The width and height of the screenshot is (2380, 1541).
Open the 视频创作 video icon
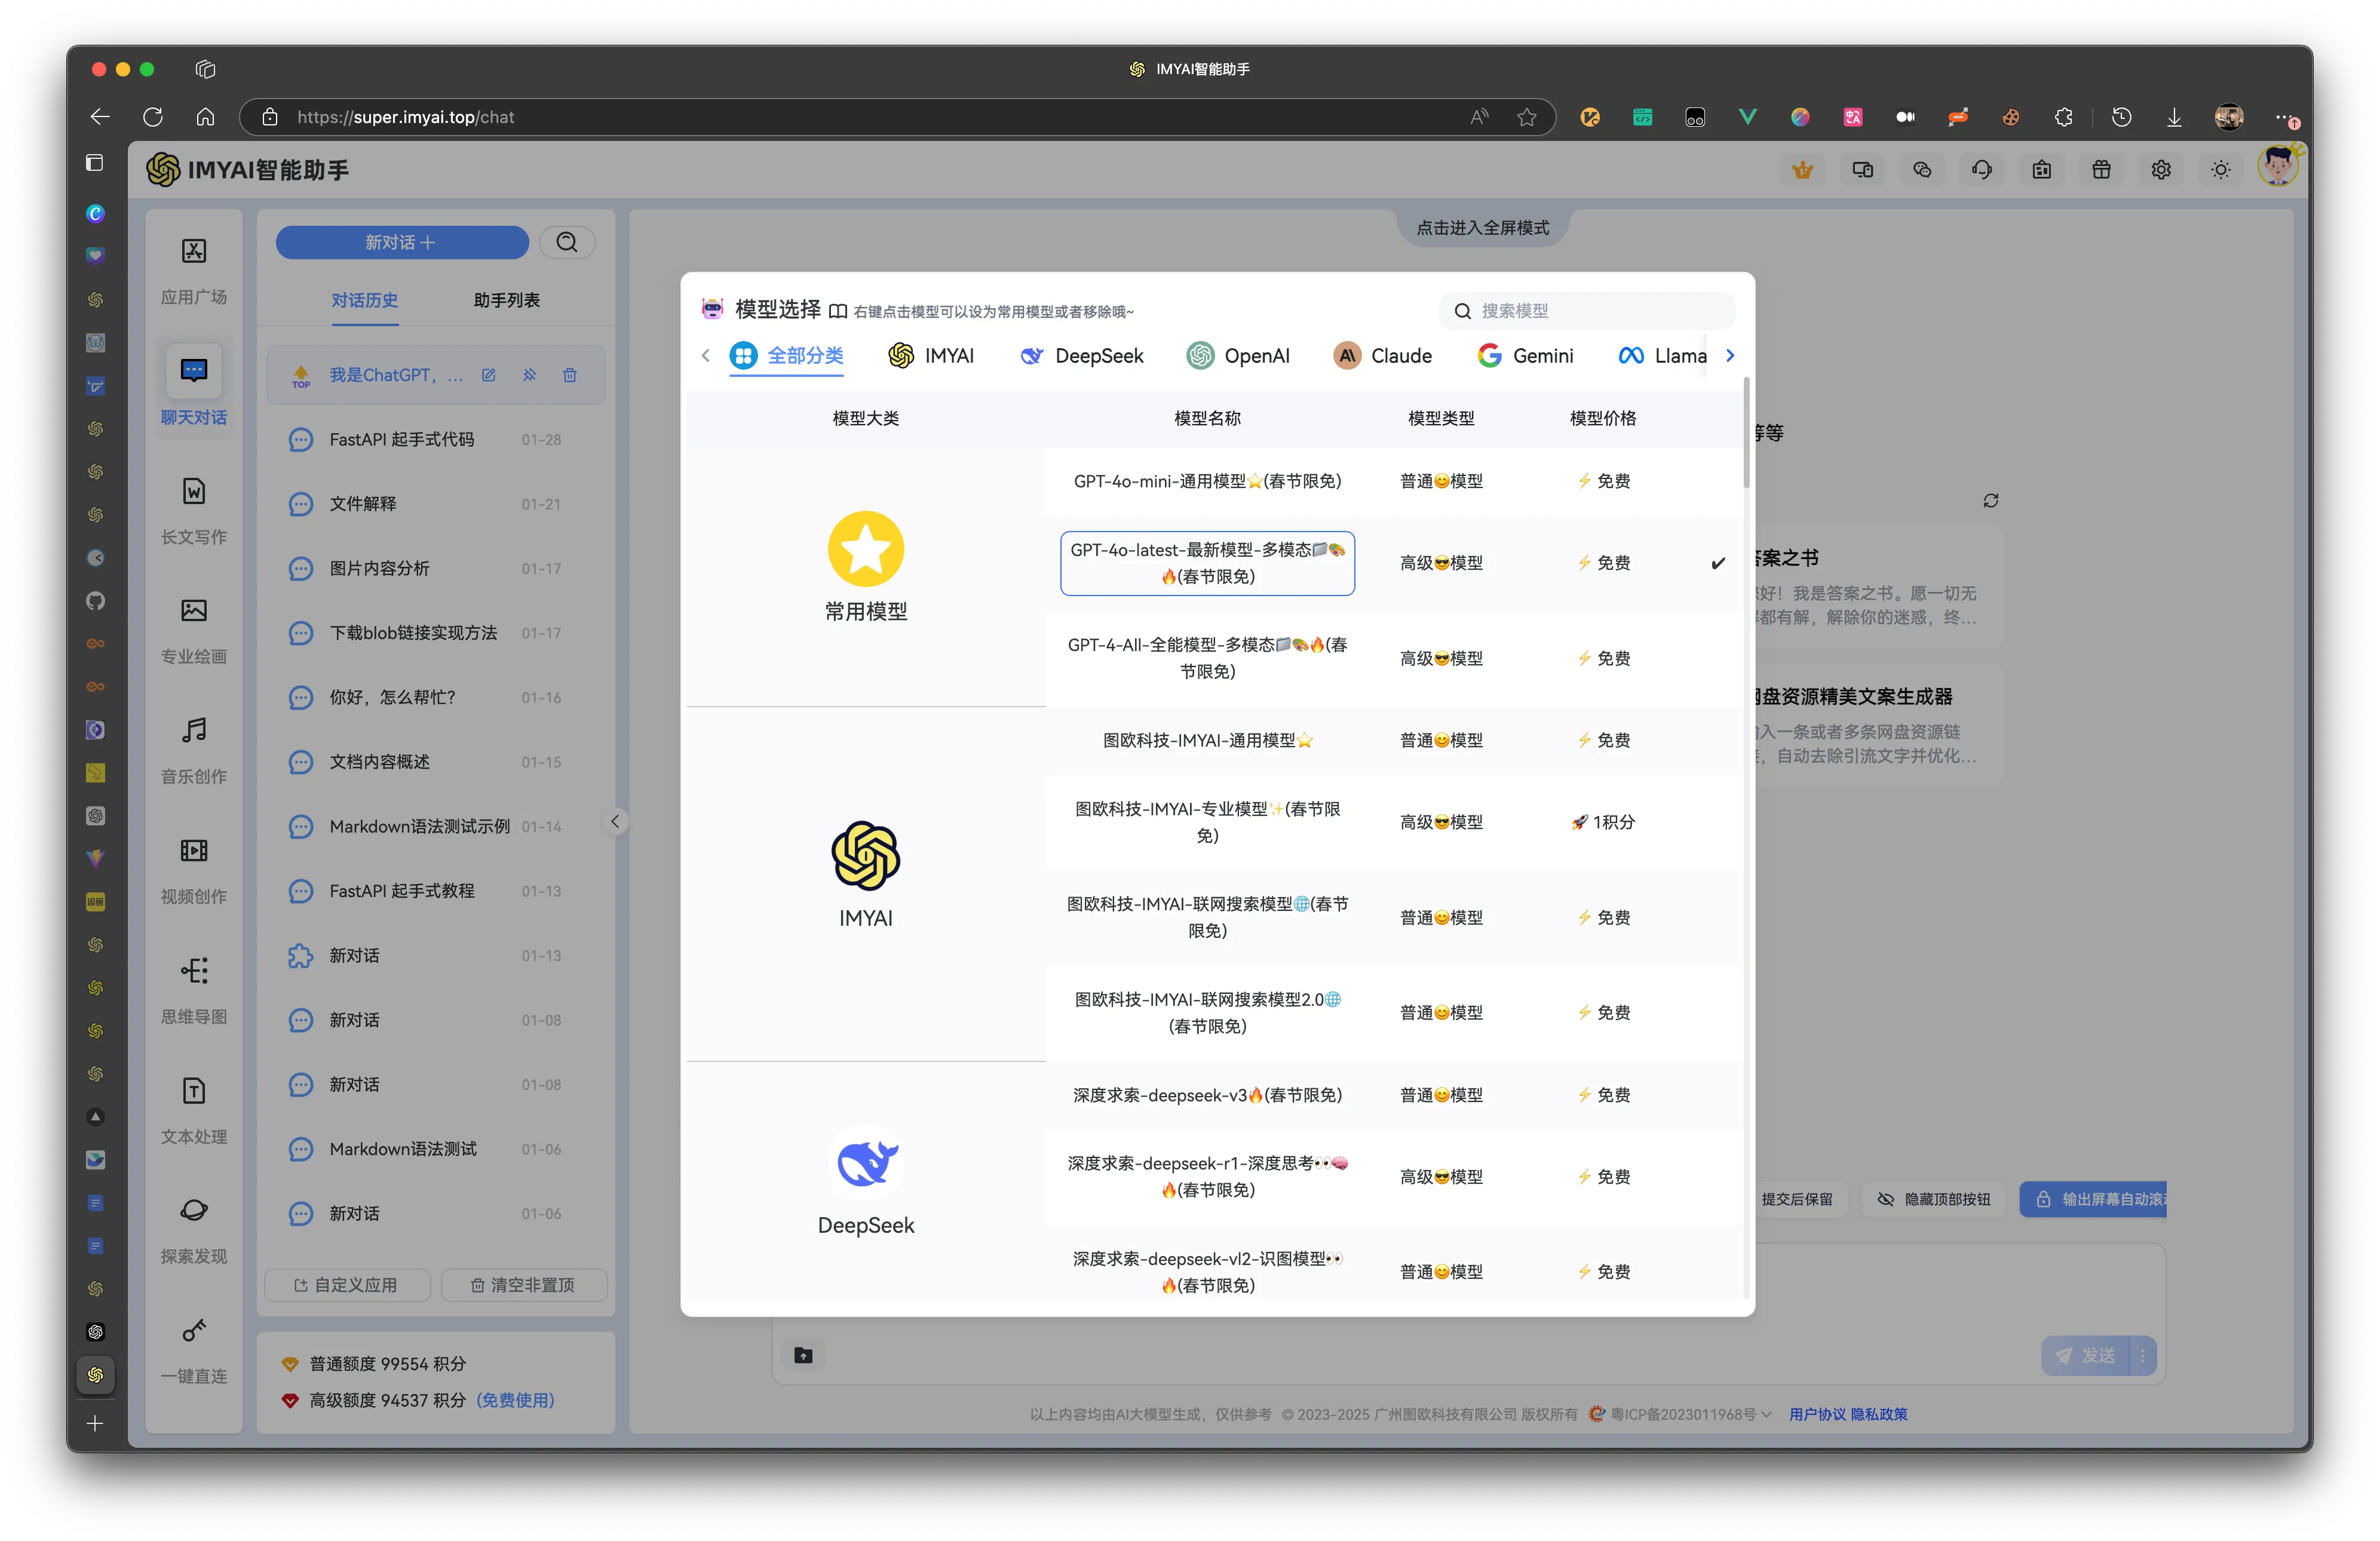[x=194, y=850]
